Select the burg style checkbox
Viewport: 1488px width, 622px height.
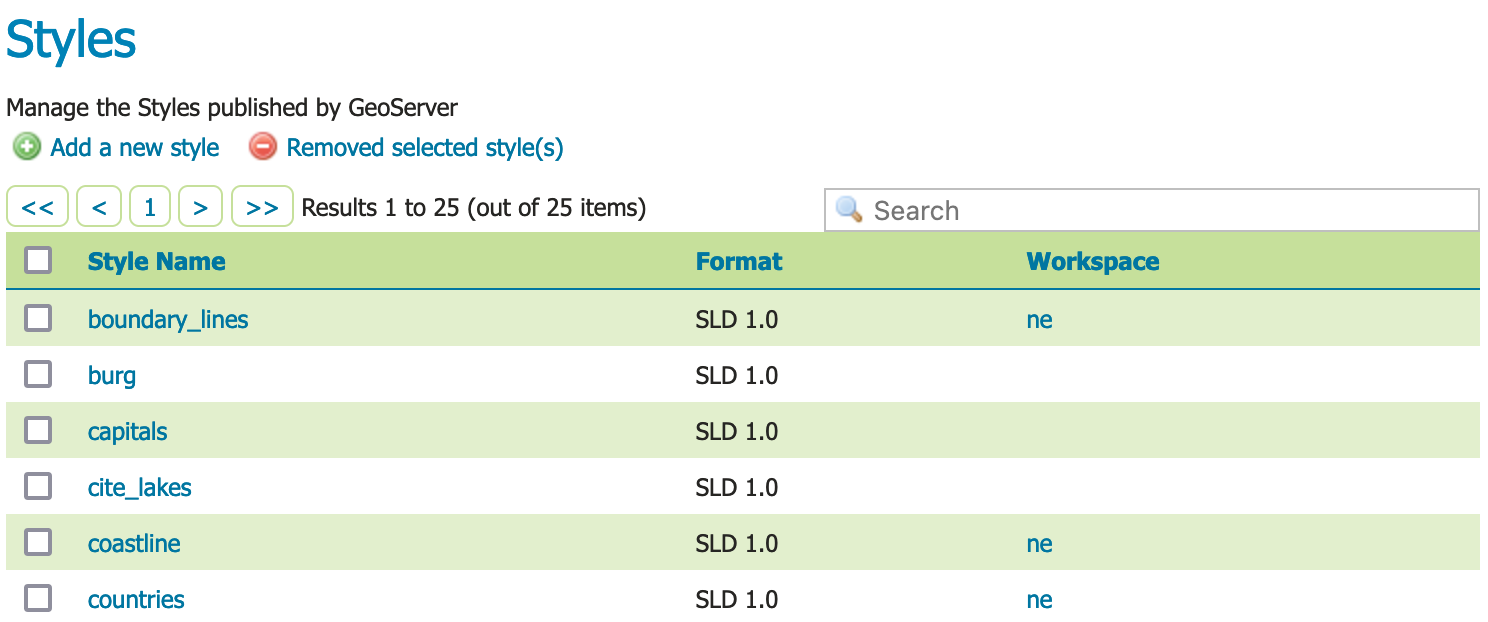click(x=38, y=375)
